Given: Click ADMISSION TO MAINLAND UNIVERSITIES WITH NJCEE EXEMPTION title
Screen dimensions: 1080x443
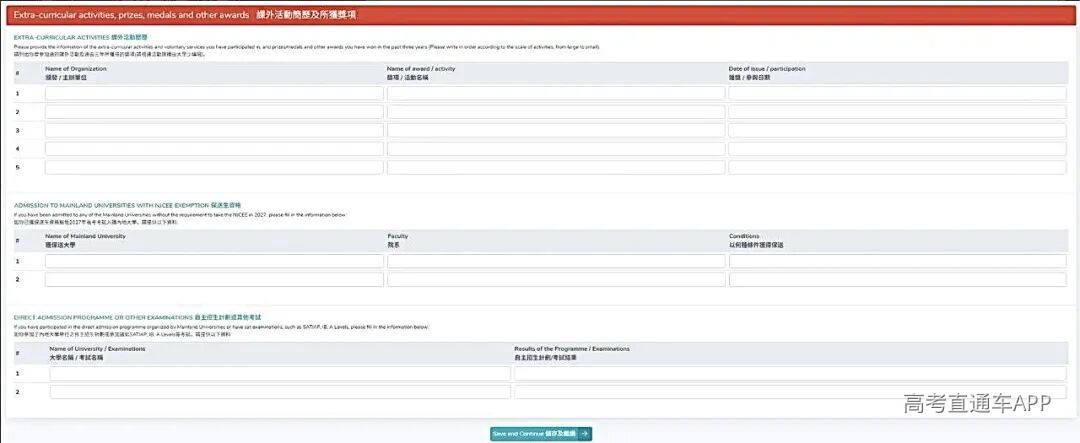Looking at the screenshot, I should pyautogui.click(x=127, y=205).
